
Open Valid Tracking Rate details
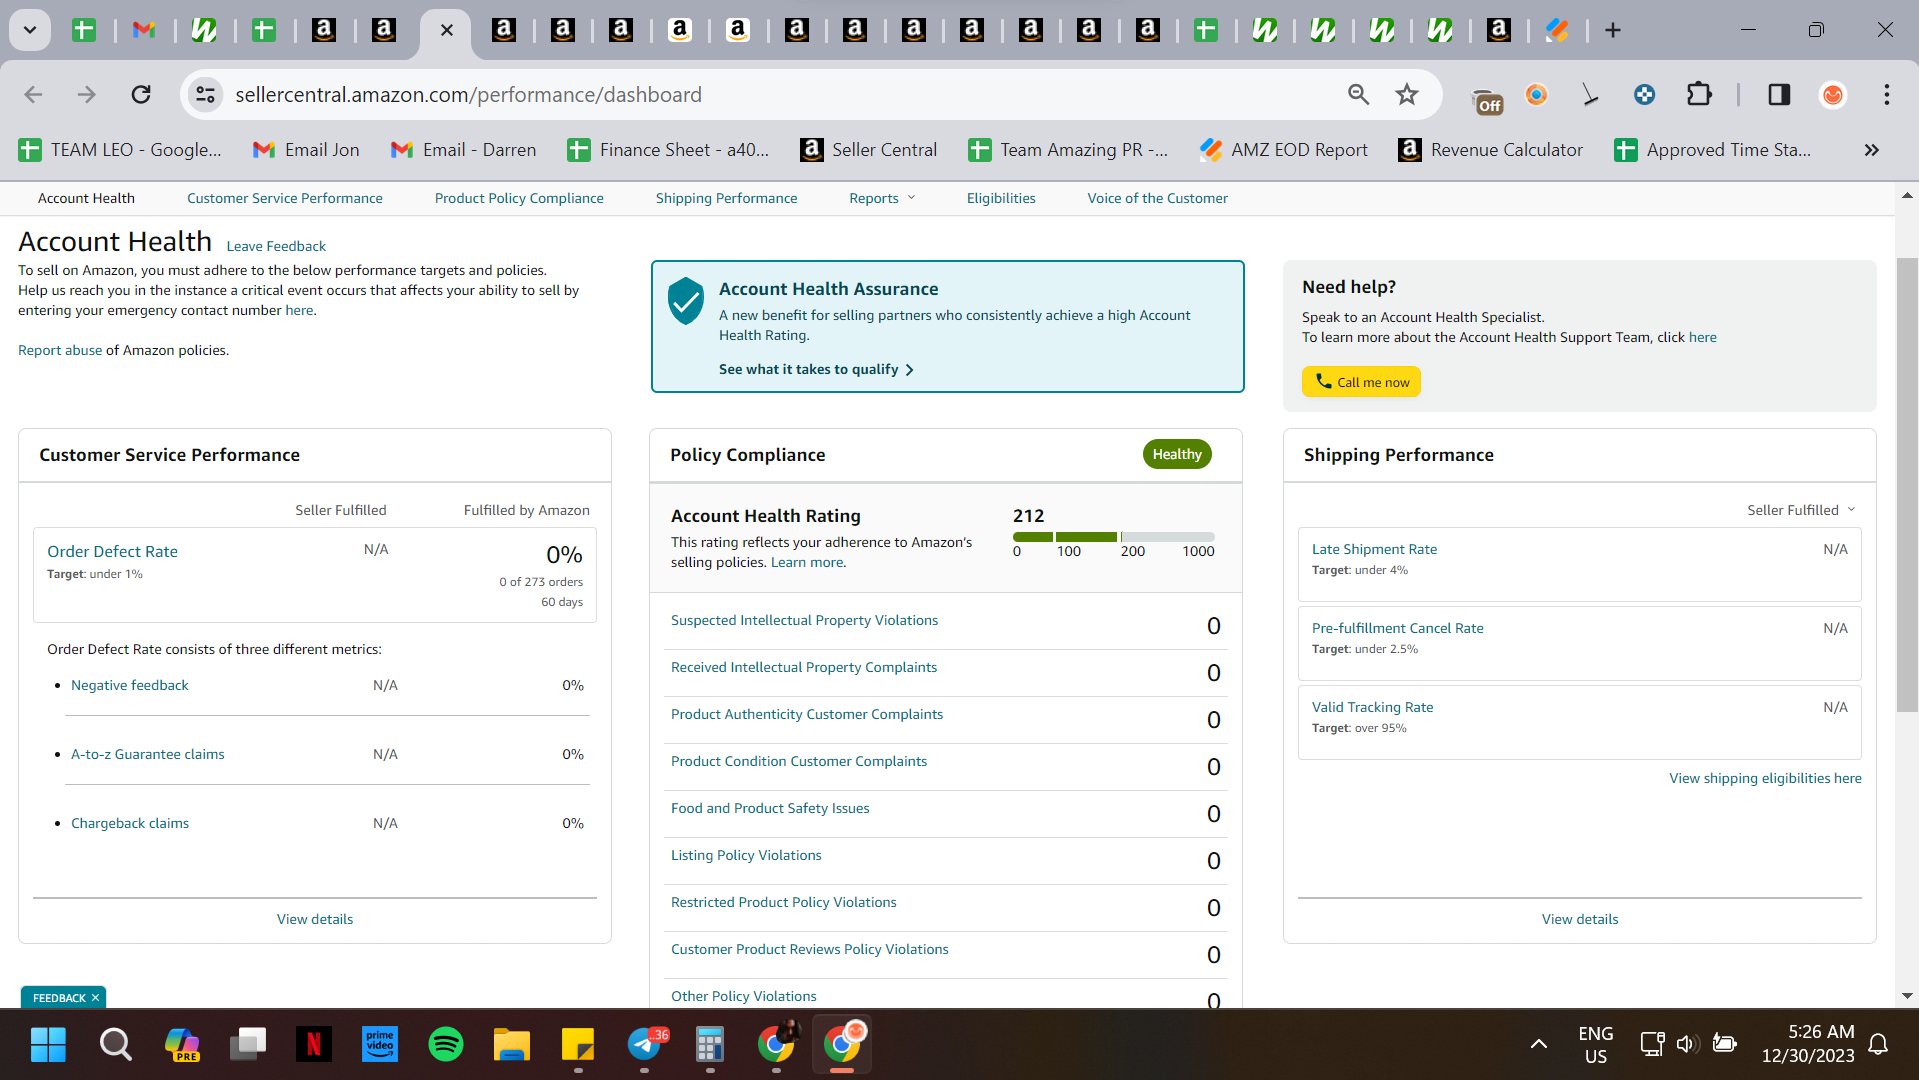click(x=1372, y=707)
